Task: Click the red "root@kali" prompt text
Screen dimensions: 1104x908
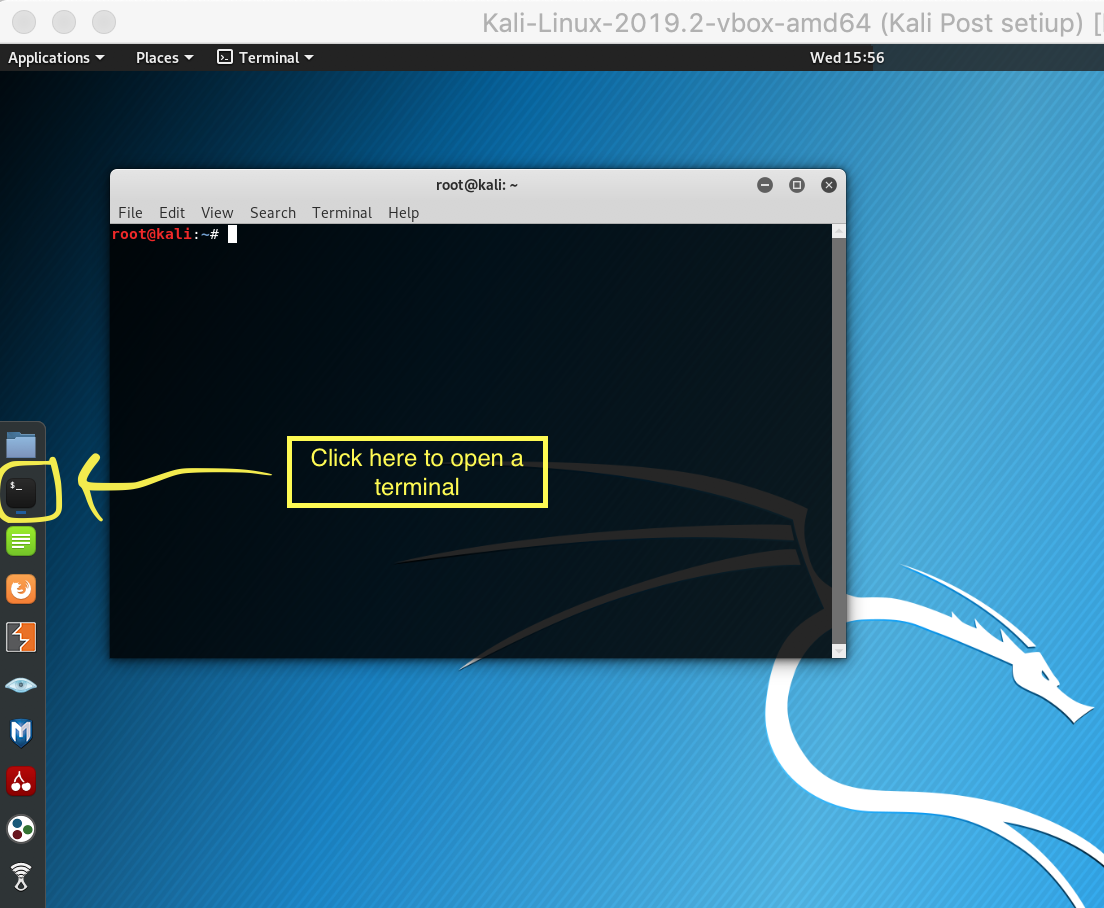Action: 151,234
